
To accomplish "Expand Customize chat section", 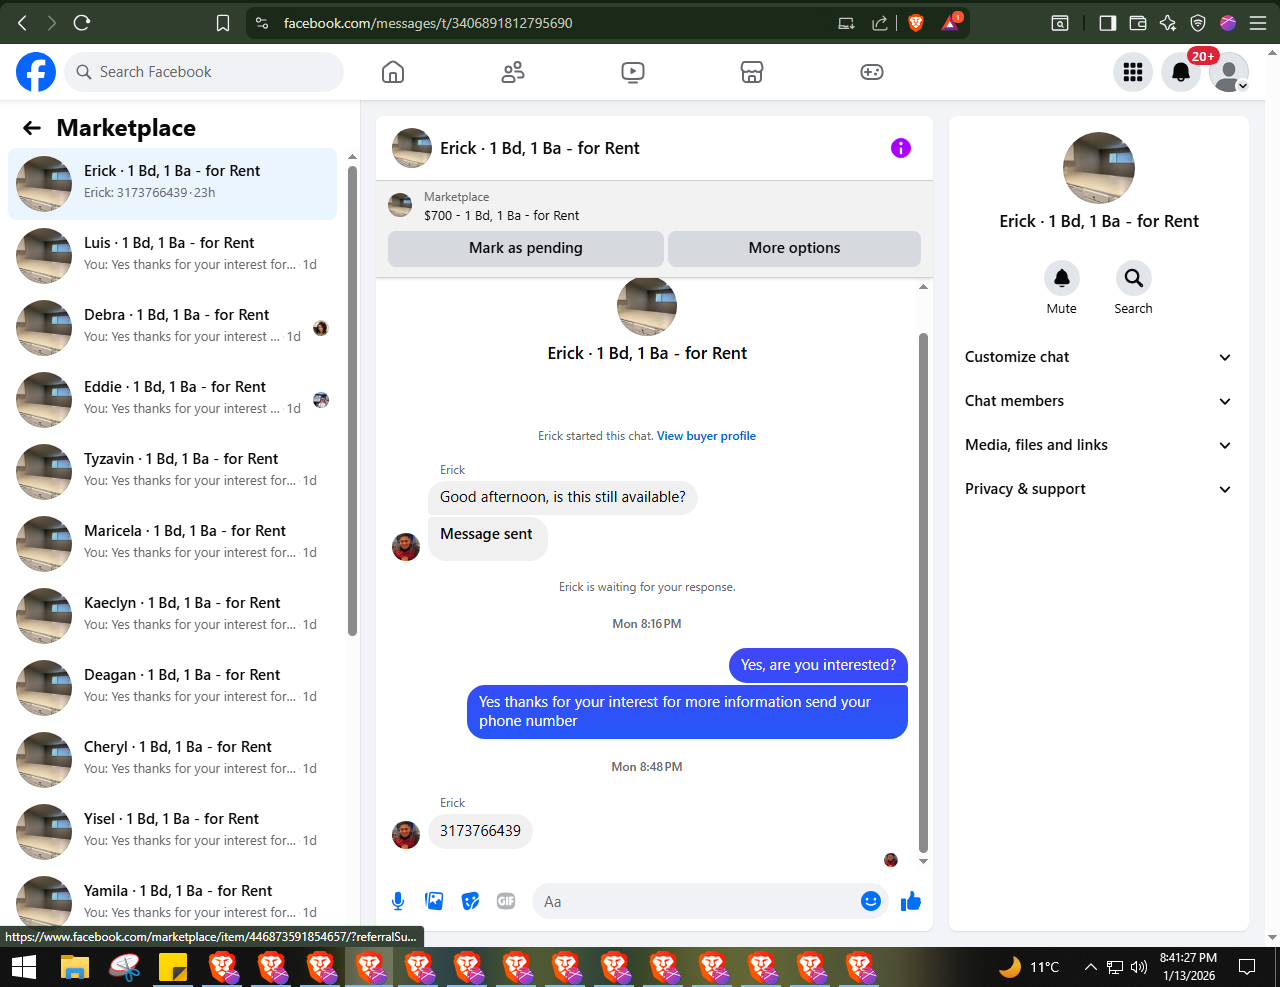I will click(1098, 357).
